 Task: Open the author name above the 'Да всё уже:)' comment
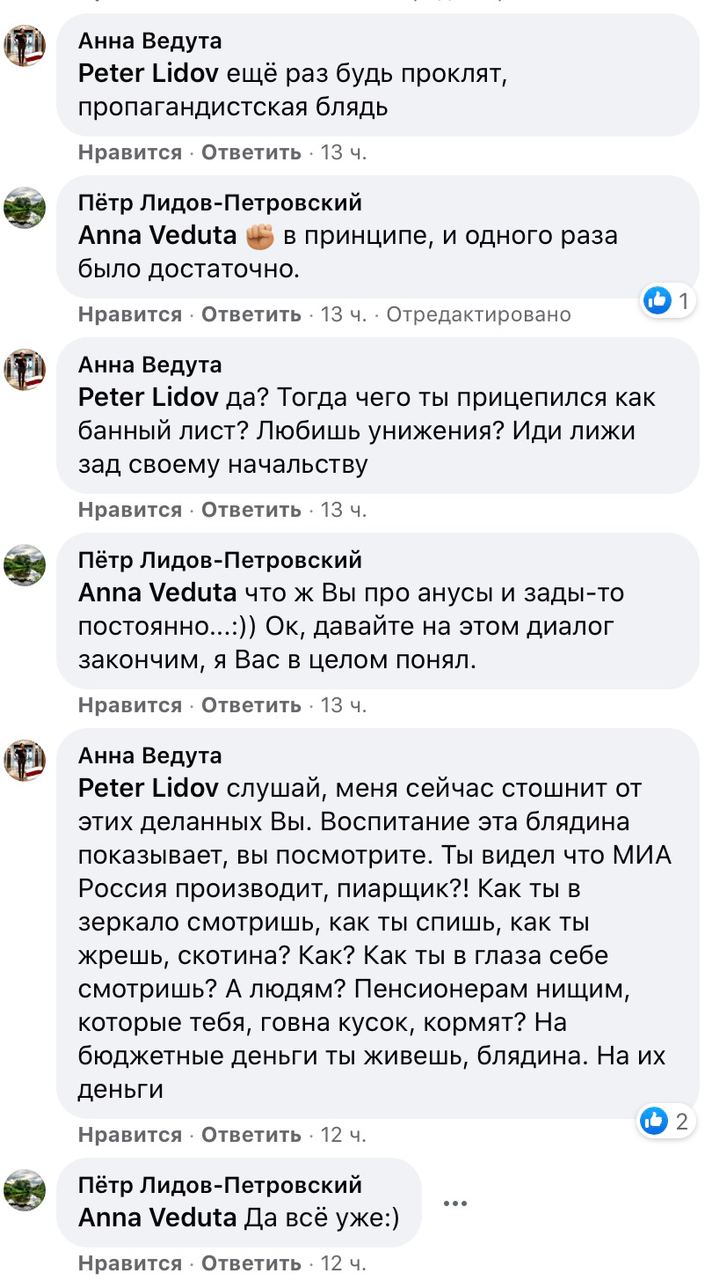pos(220,1185)
